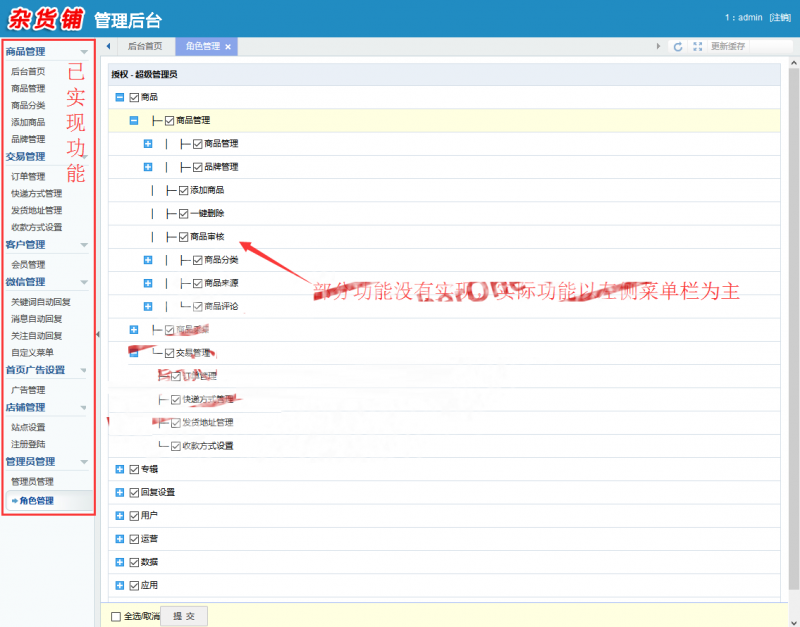Click the vertical scrollbar of main panel
Screen dimensions: 800x627
pos(794,327)
